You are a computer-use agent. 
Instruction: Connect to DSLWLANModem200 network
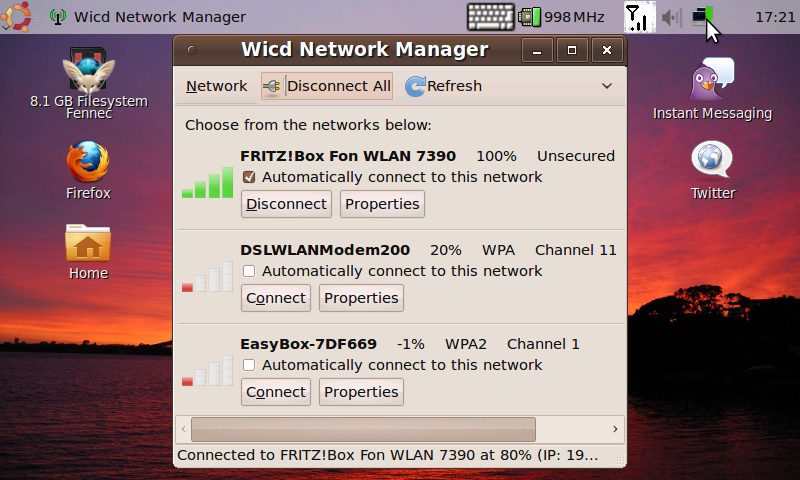click(x=276, y=298)
